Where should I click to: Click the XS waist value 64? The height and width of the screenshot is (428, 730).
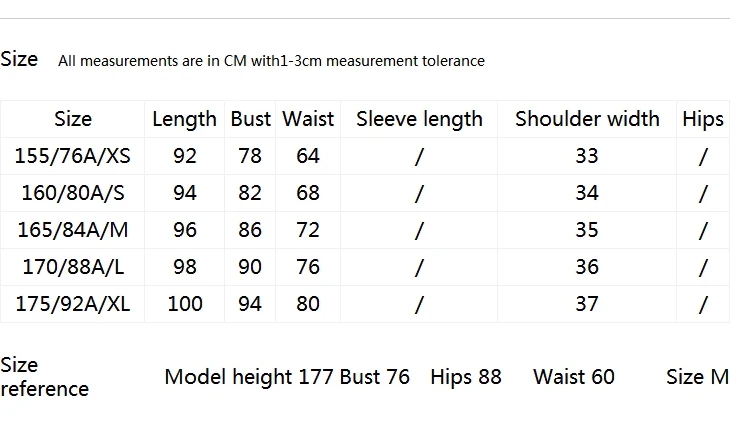pyautogui.click(x=308, y=156)
